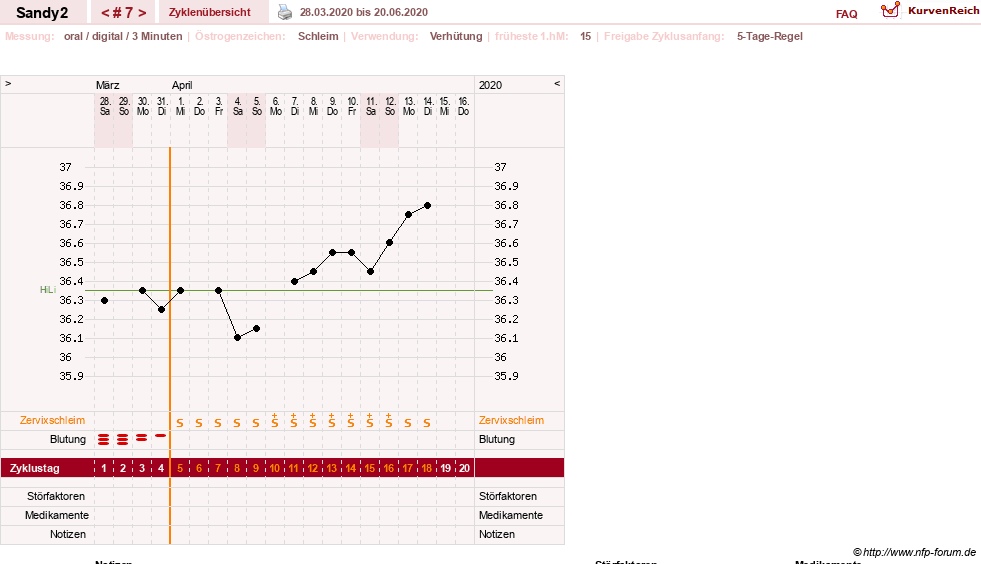This screenshot has height=564, width=981.
Task: Click the chart's left edge '>' arrow
Action: (8, 83)
